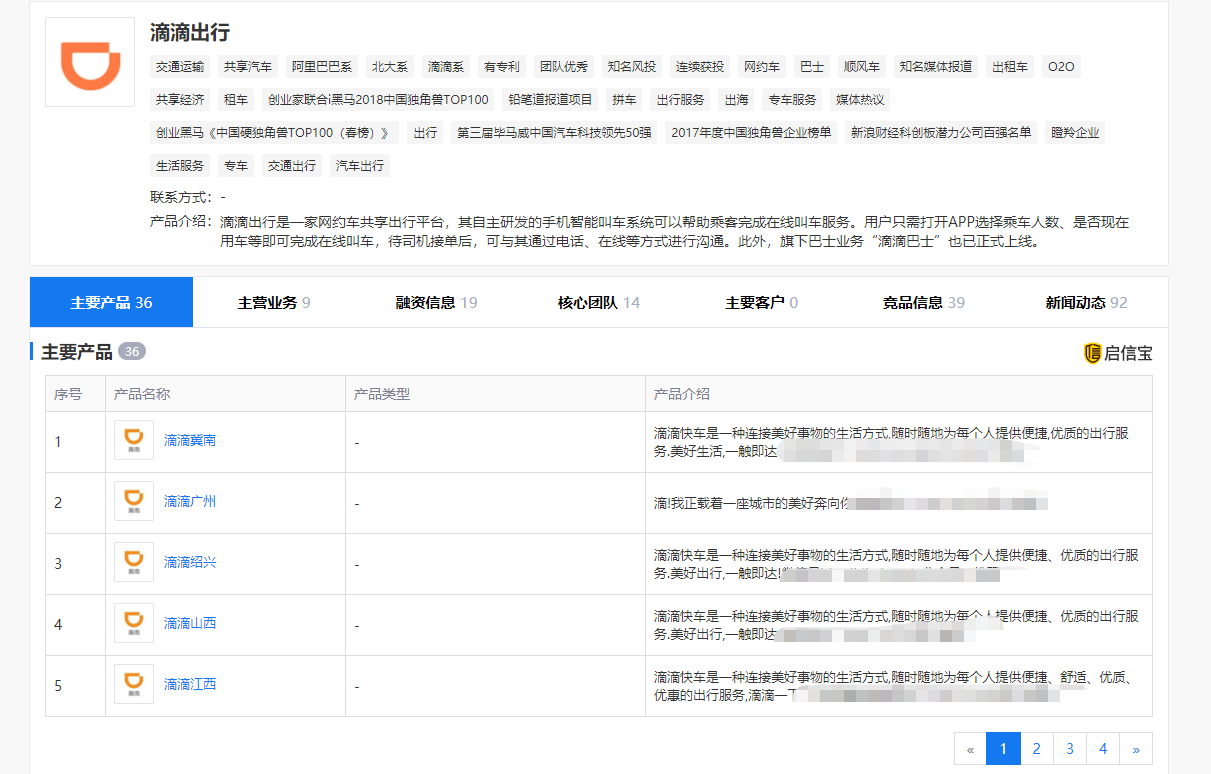Image resolution: width=1211 pixels, height=774 pixels.
Task: Open the 滴滴江西 product link
Action: [x=190, y=684]
